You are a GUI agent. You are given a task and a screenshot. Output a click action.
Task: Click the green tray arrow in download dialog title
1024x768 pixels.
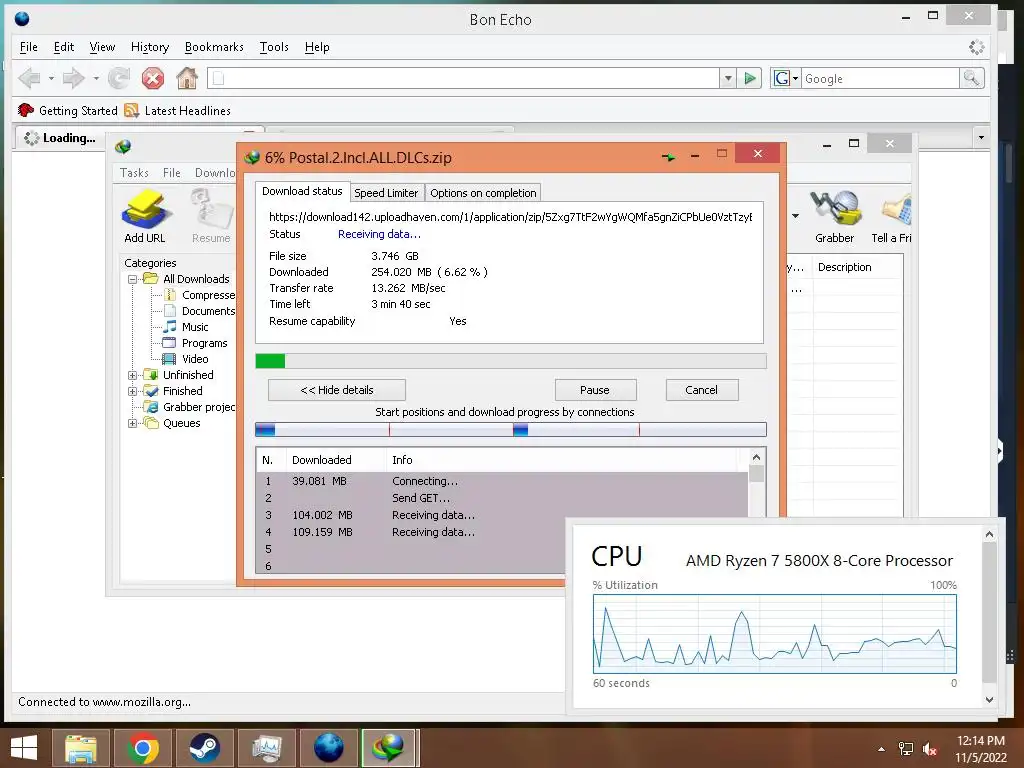(x=668, y=157)
